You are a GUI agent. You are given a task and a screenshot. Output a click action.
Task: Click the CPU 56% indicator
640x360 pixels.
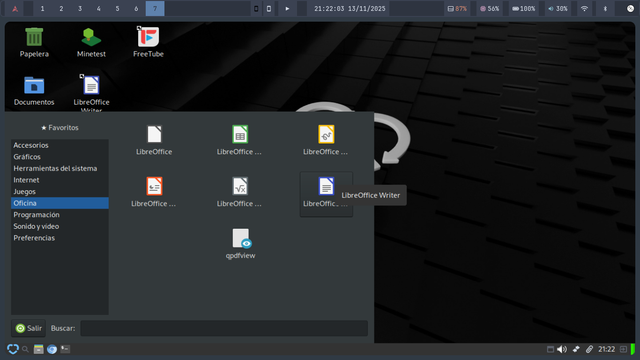click(489, 9)
